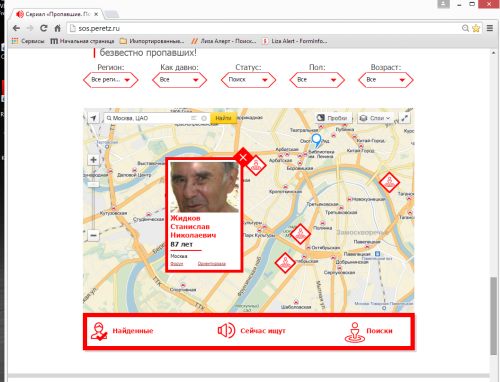Select the search marker near Oktyabrskaya
500x382 pixels.
(x=300, y=234)
